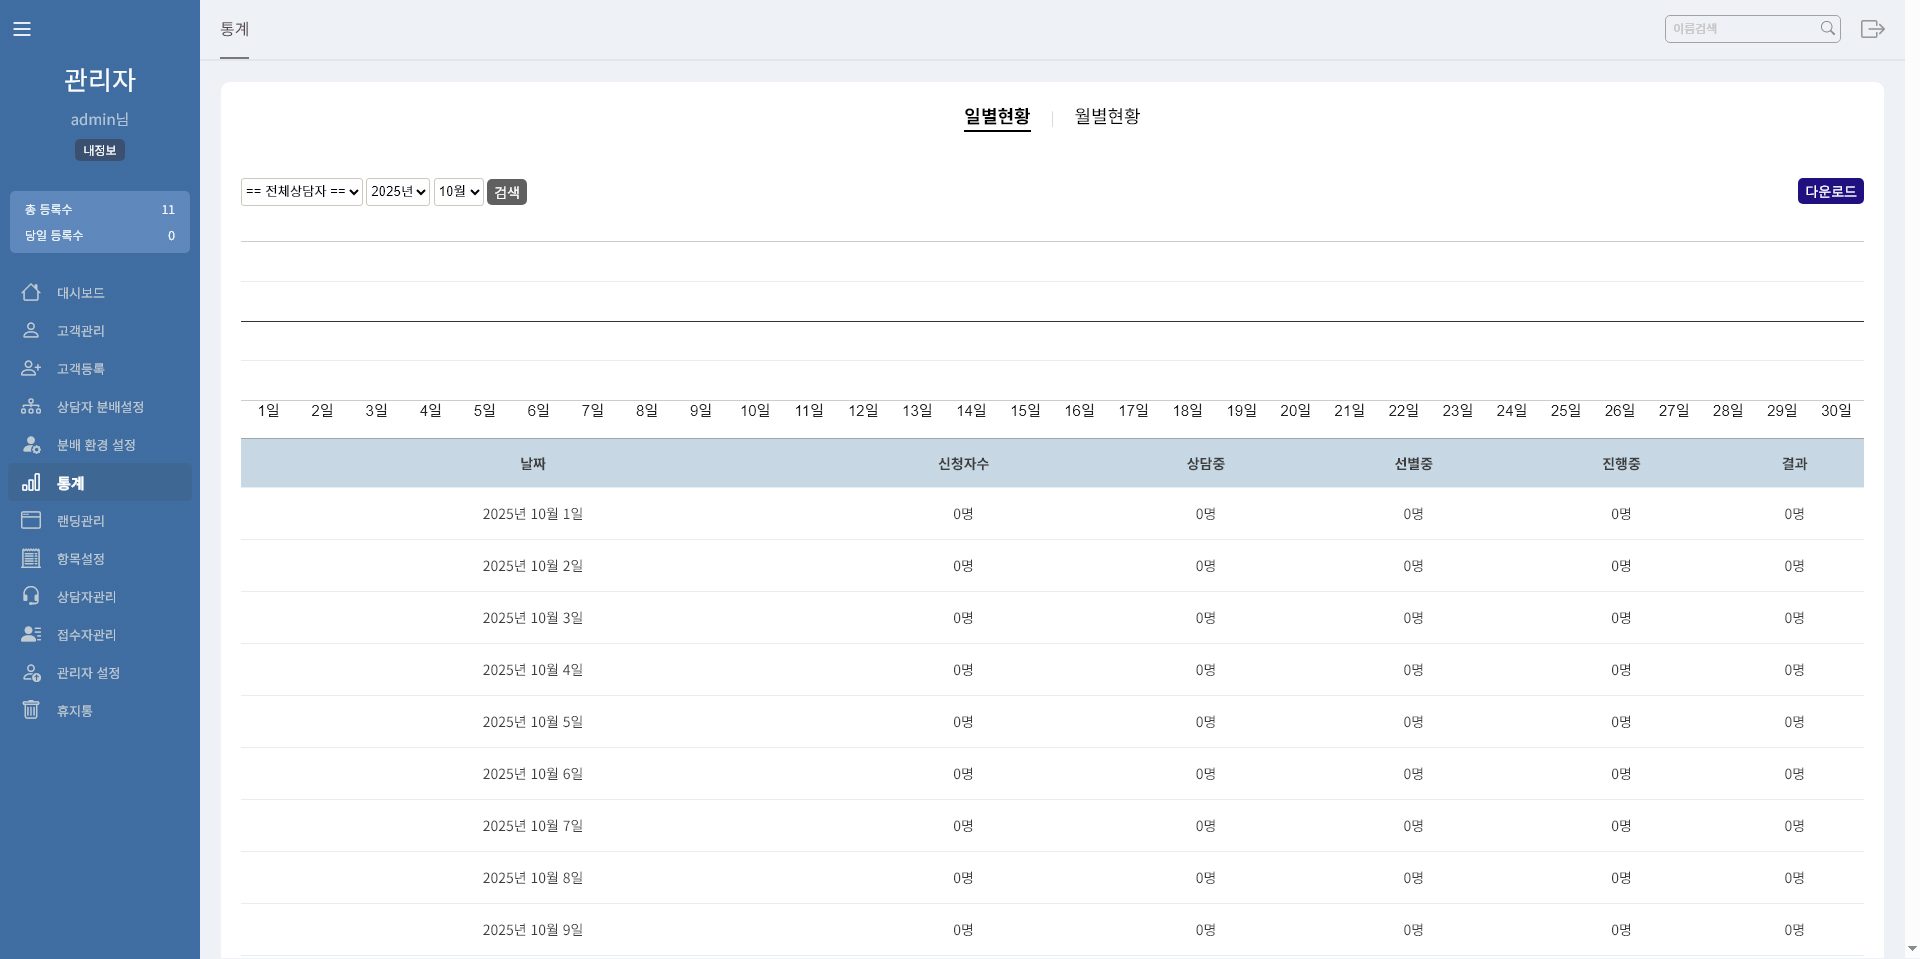Click the 고객등록 add-user icon

[x=31, y=369]
